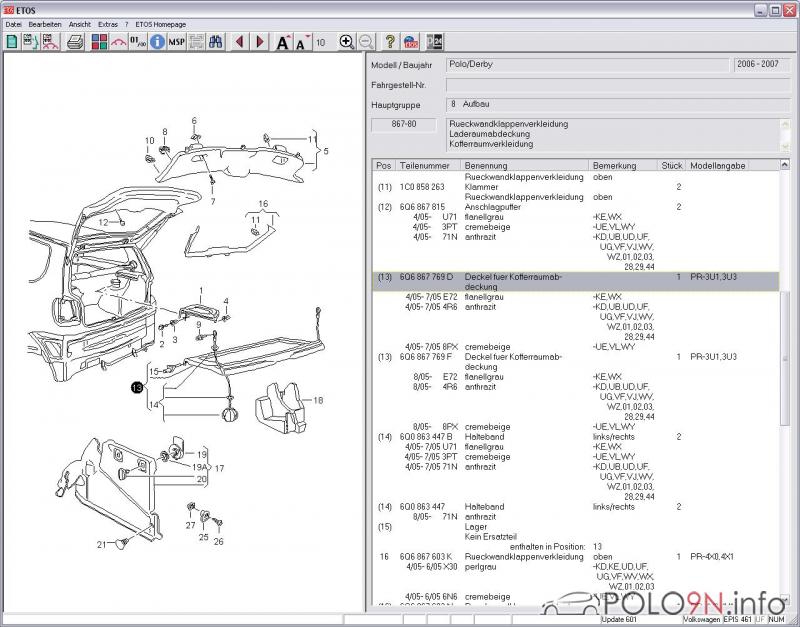800x627 pixels.
Task: Click the second toolbar icon with list and brace
Action: point(31,42)
